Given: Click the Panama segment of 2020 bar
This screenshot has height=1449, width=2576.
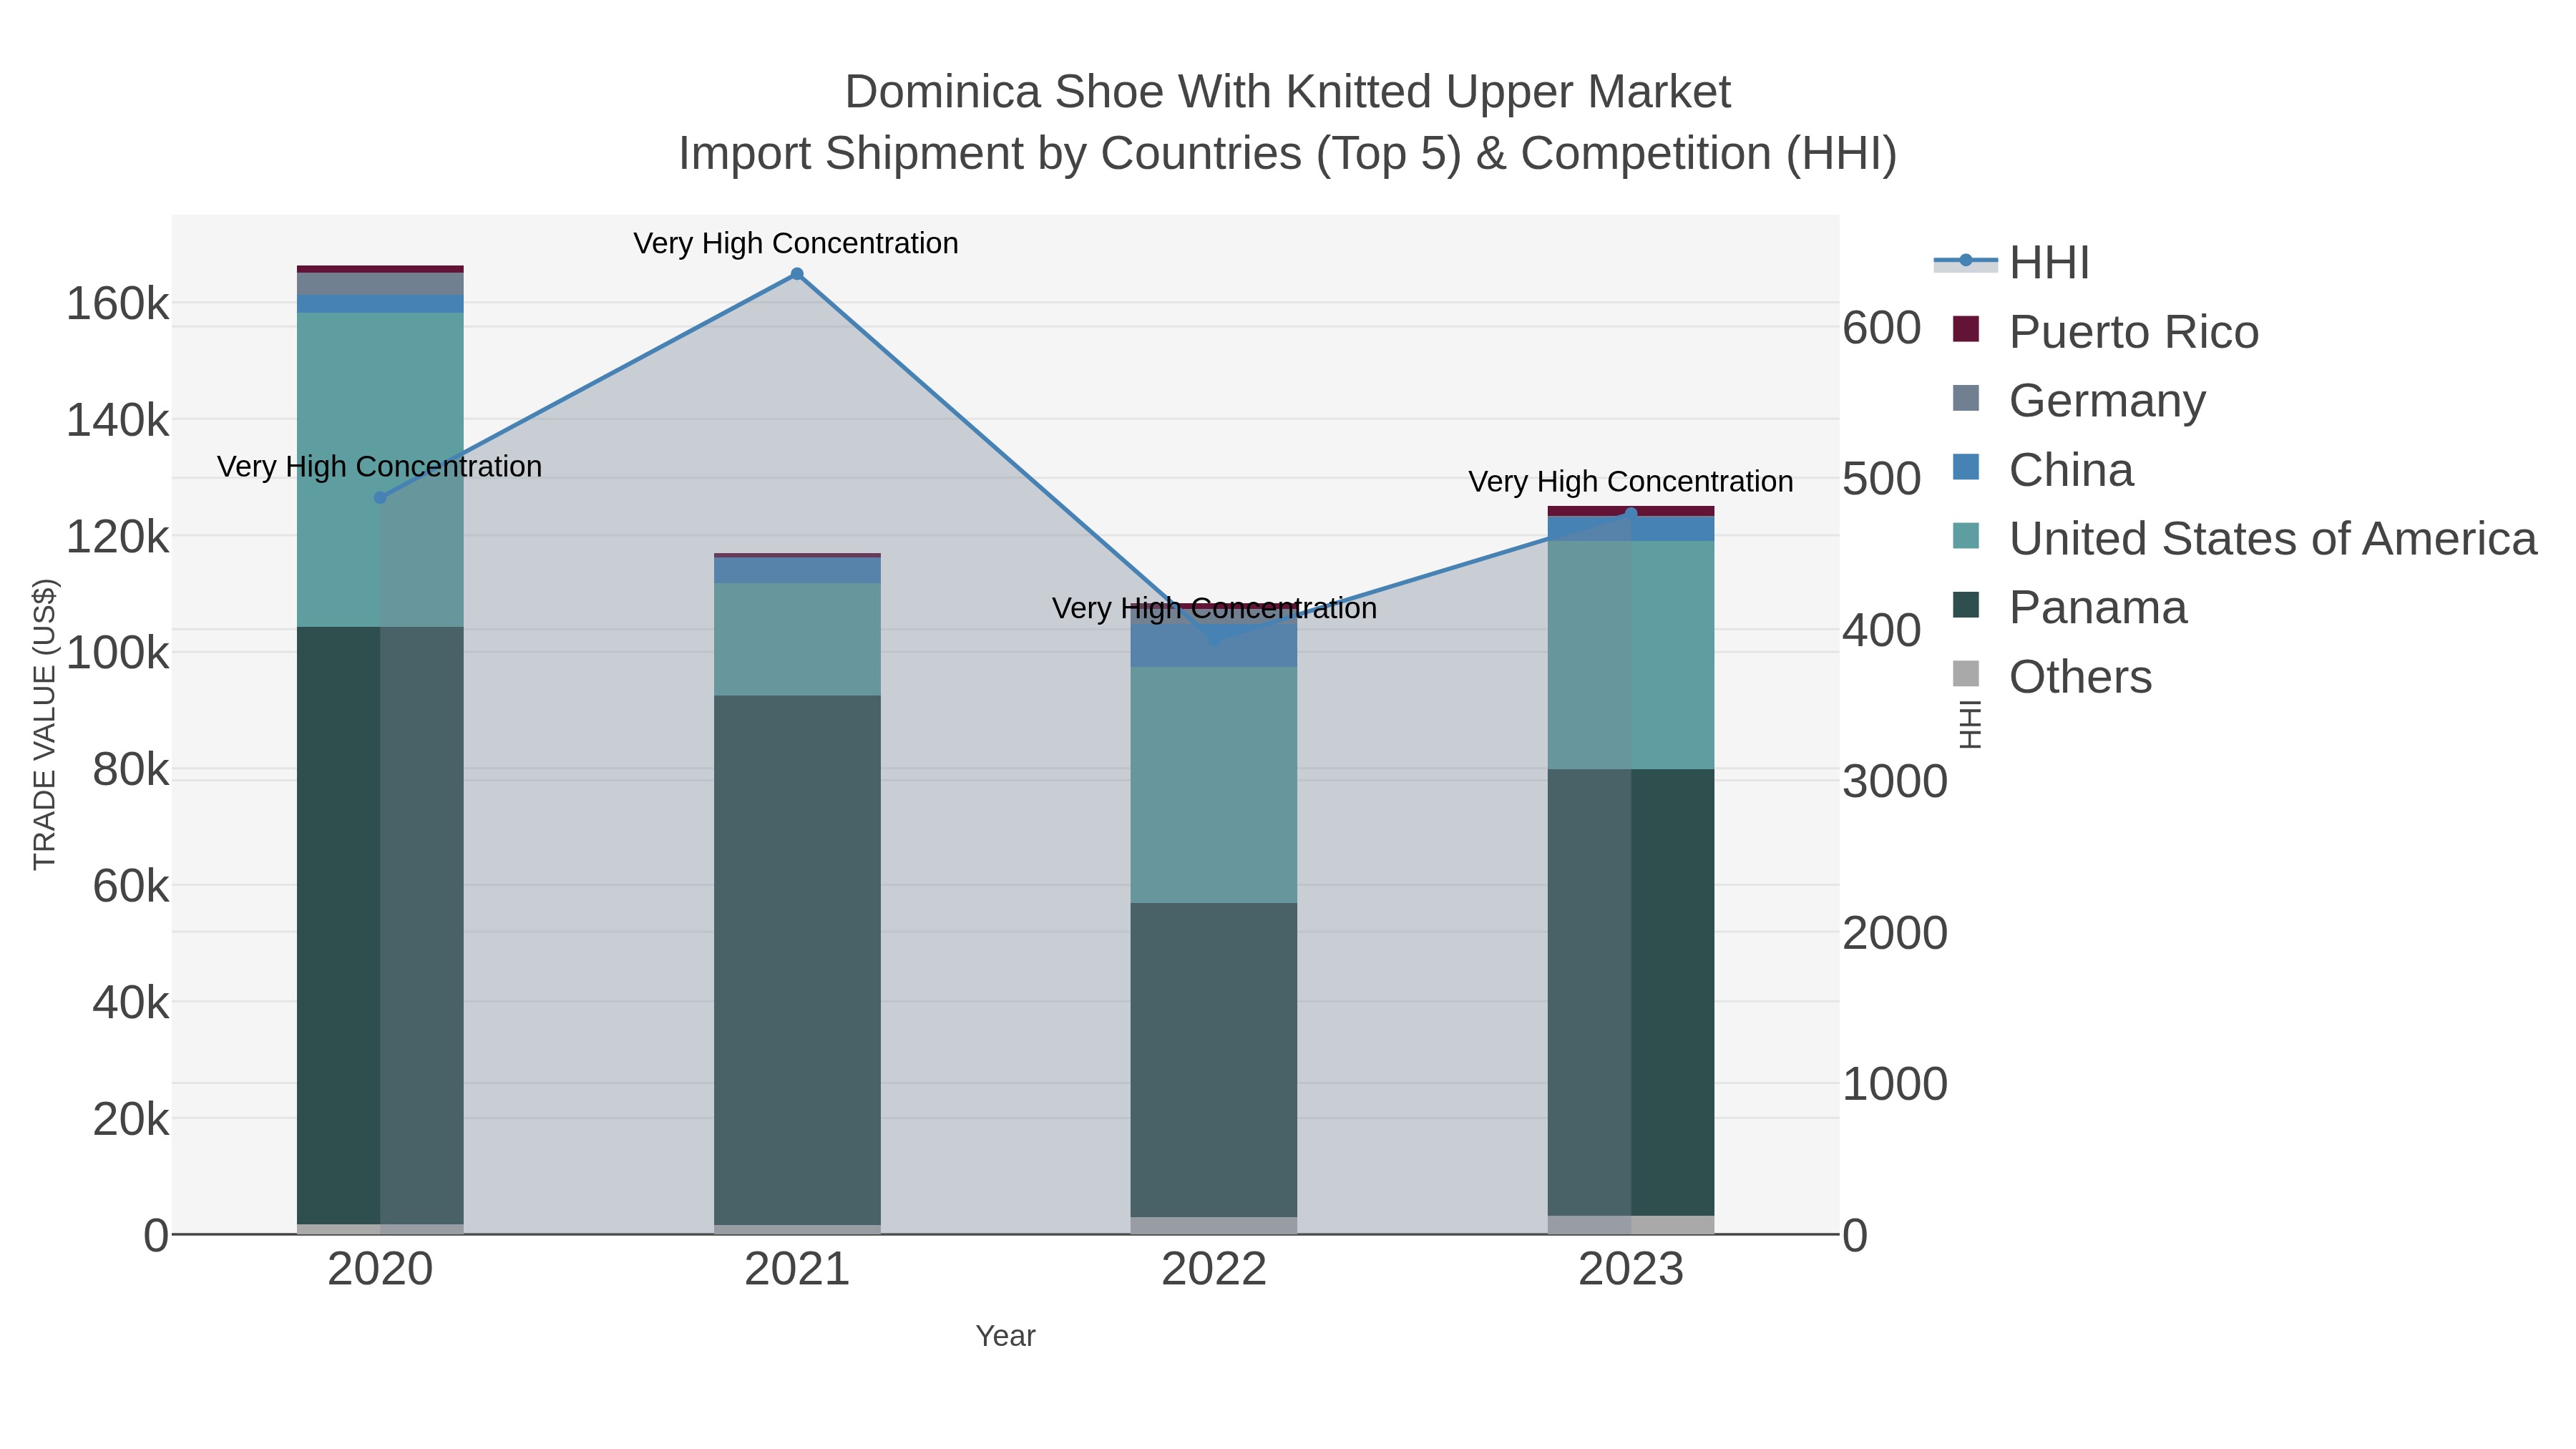Looking at the screenshot, I should (x=380, y=925).
